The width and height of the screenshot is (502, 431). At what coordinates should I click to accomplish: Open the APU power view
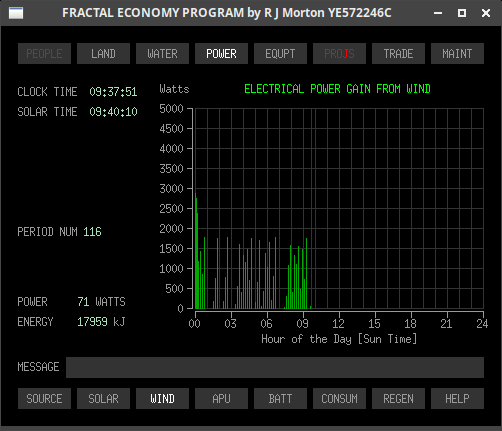click(x=221, y=398)
